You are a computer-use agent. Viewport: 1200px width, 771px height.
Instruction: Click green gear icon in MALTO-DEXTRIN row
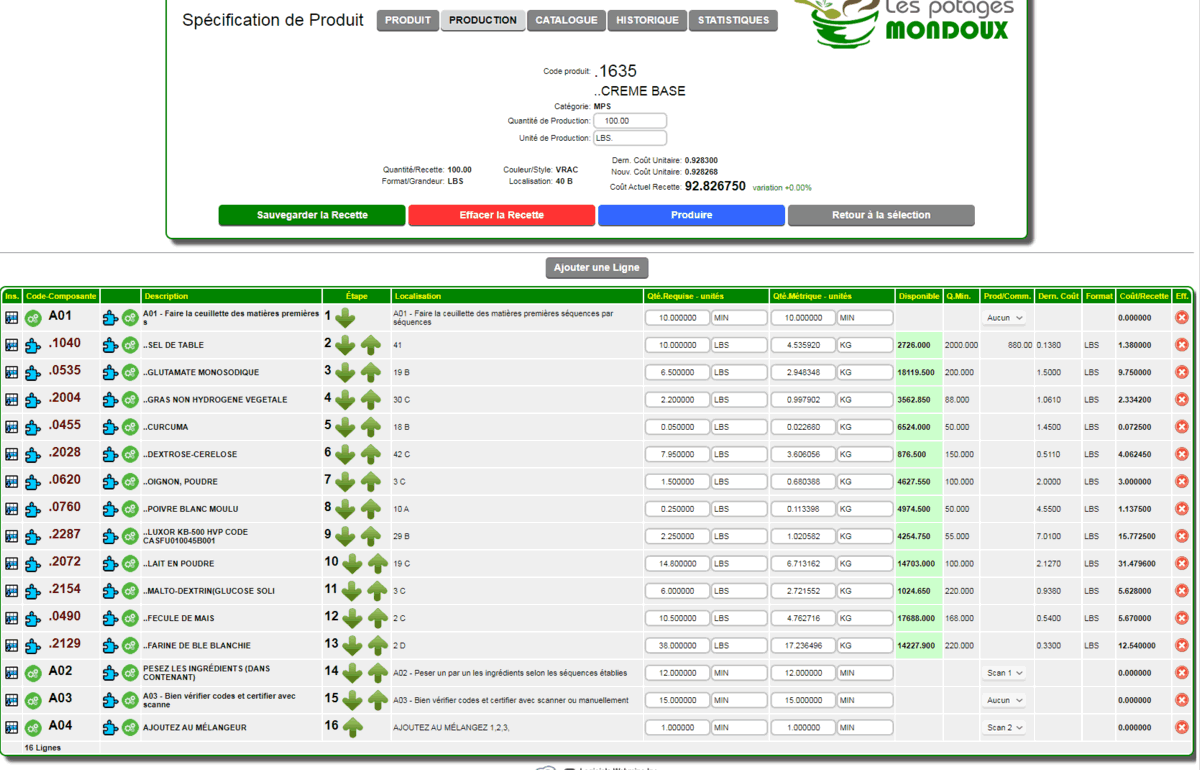[x=130, y=591]
